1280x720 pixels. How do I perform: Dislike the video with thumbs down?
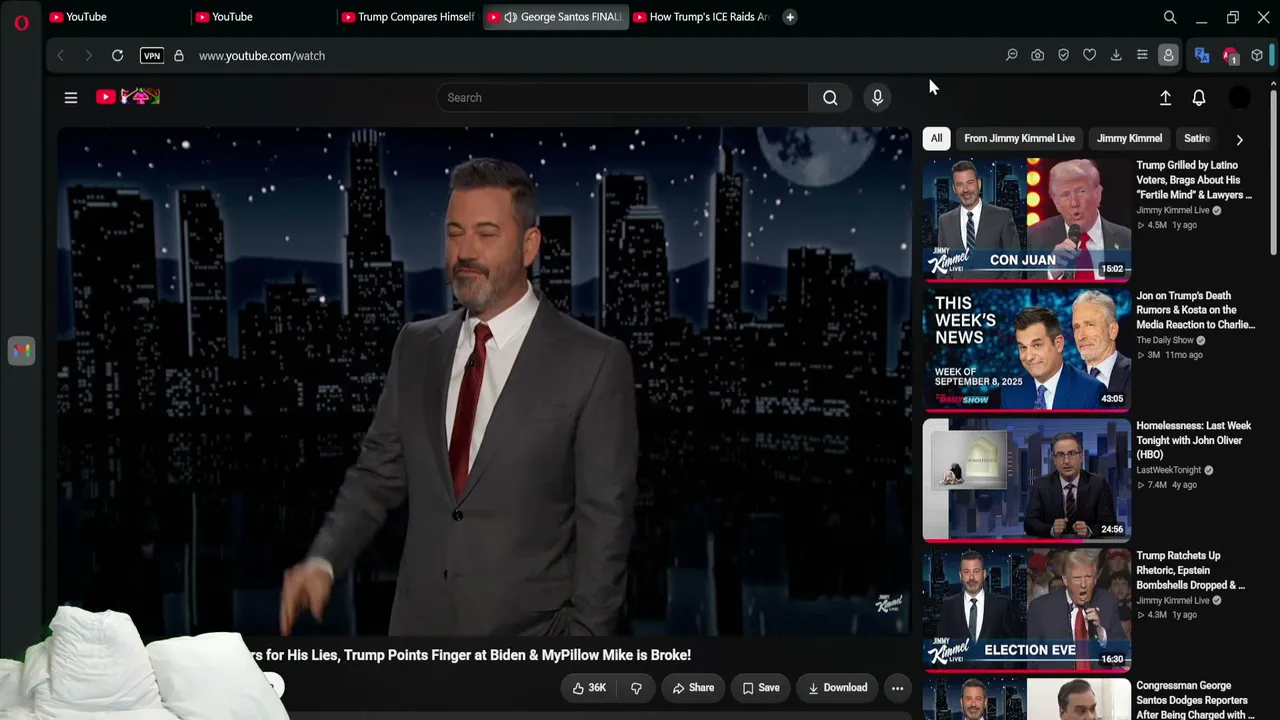[x=636, y=688]
